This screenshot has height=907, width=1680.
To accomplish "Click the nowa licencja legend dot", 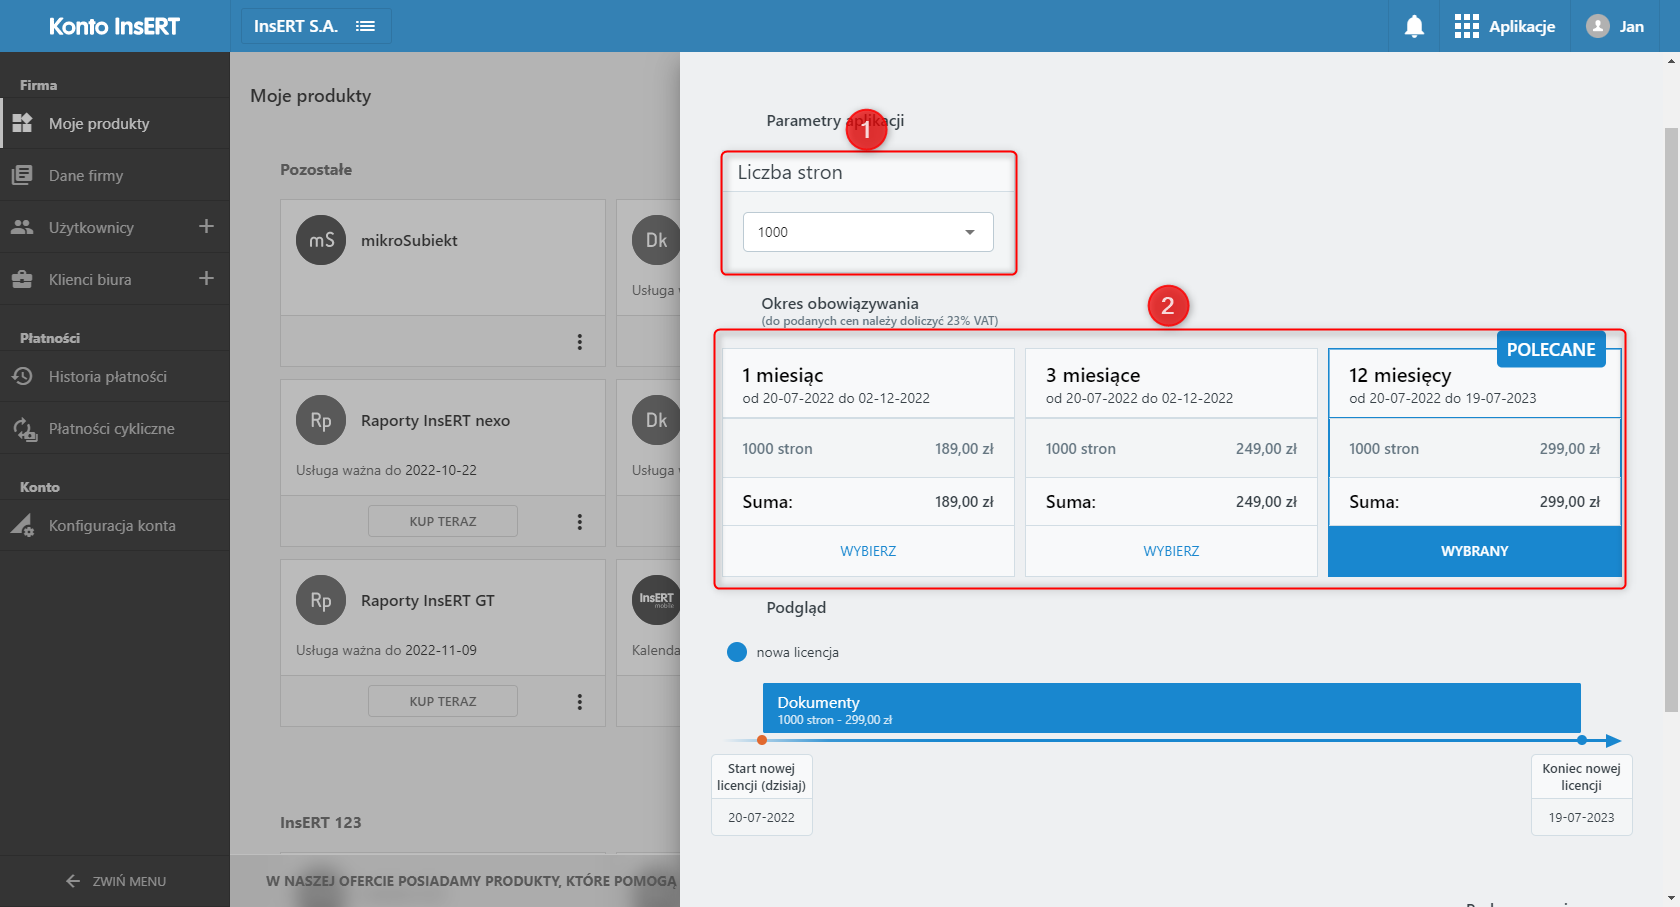I will tap(737, 652).
